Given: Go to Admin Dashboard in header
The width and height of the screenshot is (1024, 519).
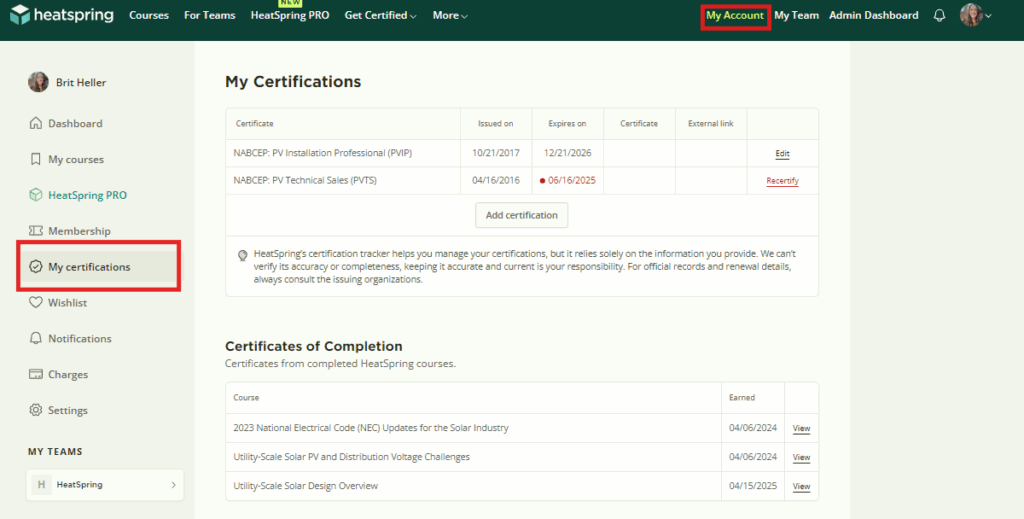Looking at the screenshot, I should [873, 16].
